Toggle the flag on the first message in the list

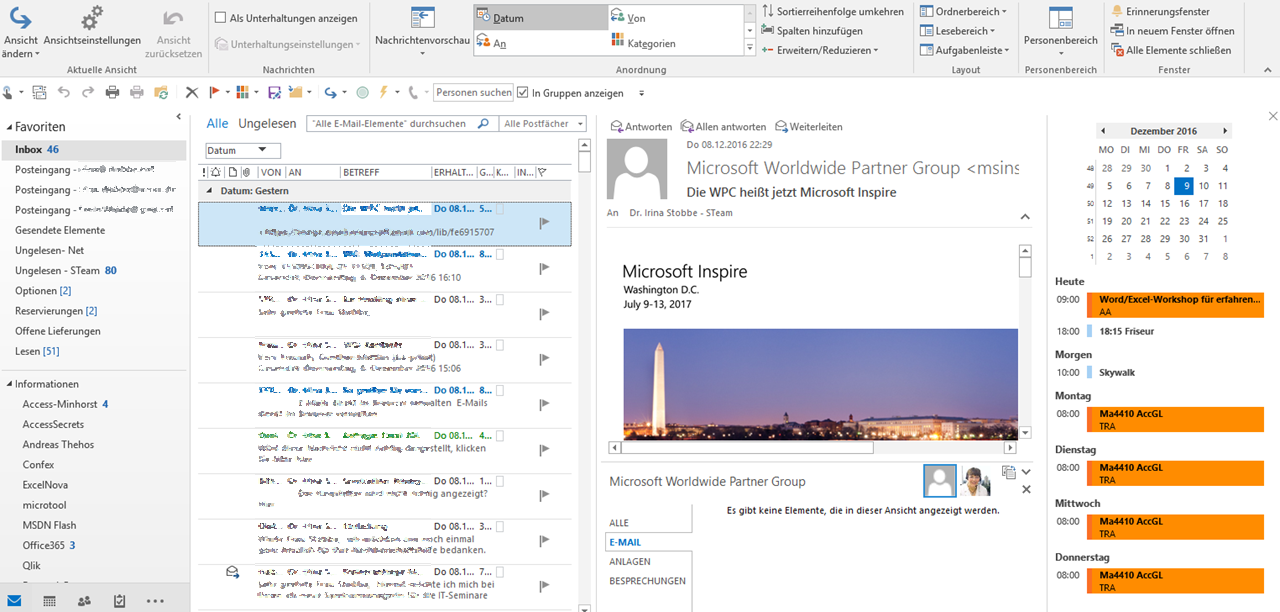coord(545,222)
